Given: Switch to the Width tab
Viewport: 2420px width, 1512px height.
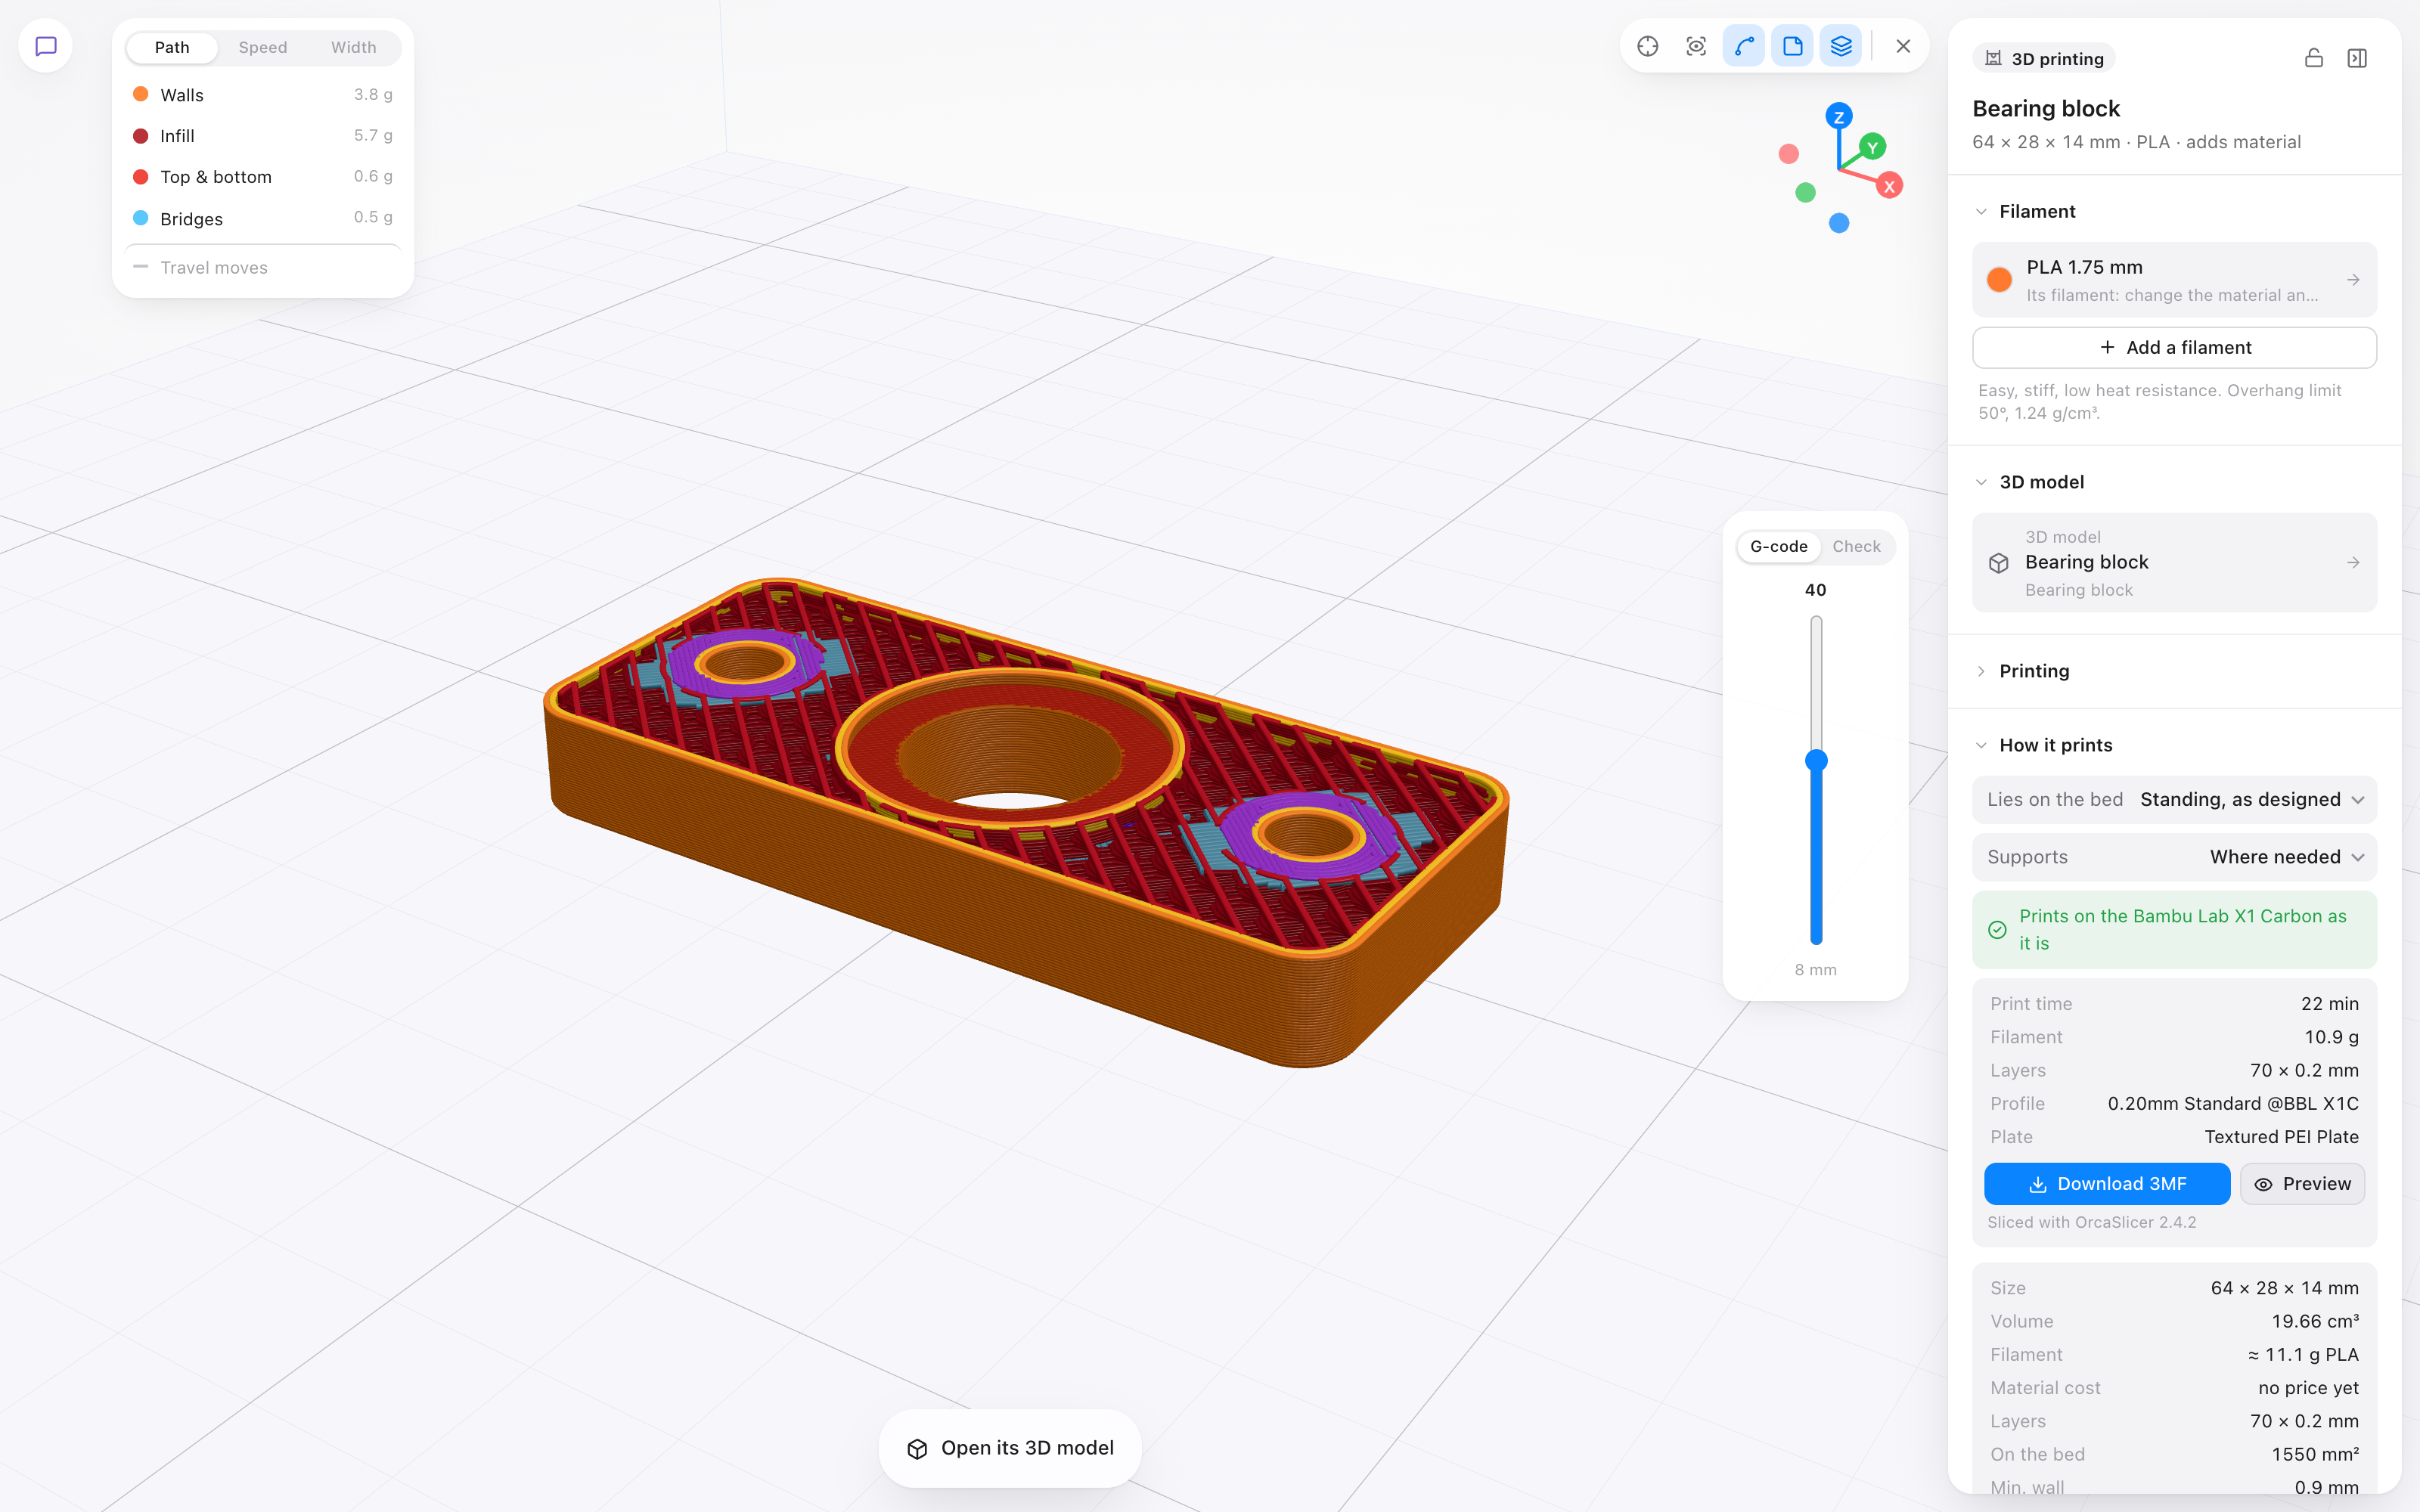Looking at the screenshot, I should click(x=354, y=47).
